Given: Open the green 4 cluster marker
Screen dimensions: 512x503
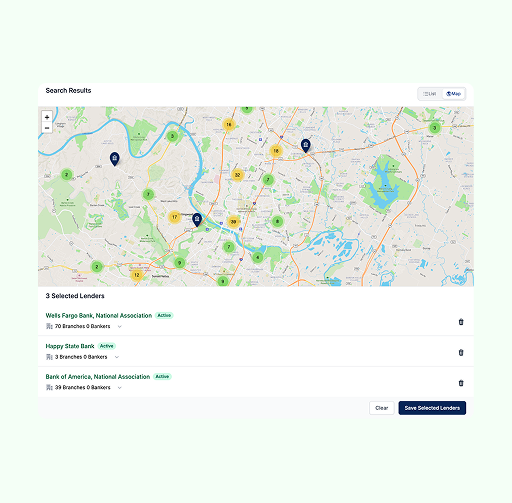Looking at the screenshot, I should coord(257,257).
